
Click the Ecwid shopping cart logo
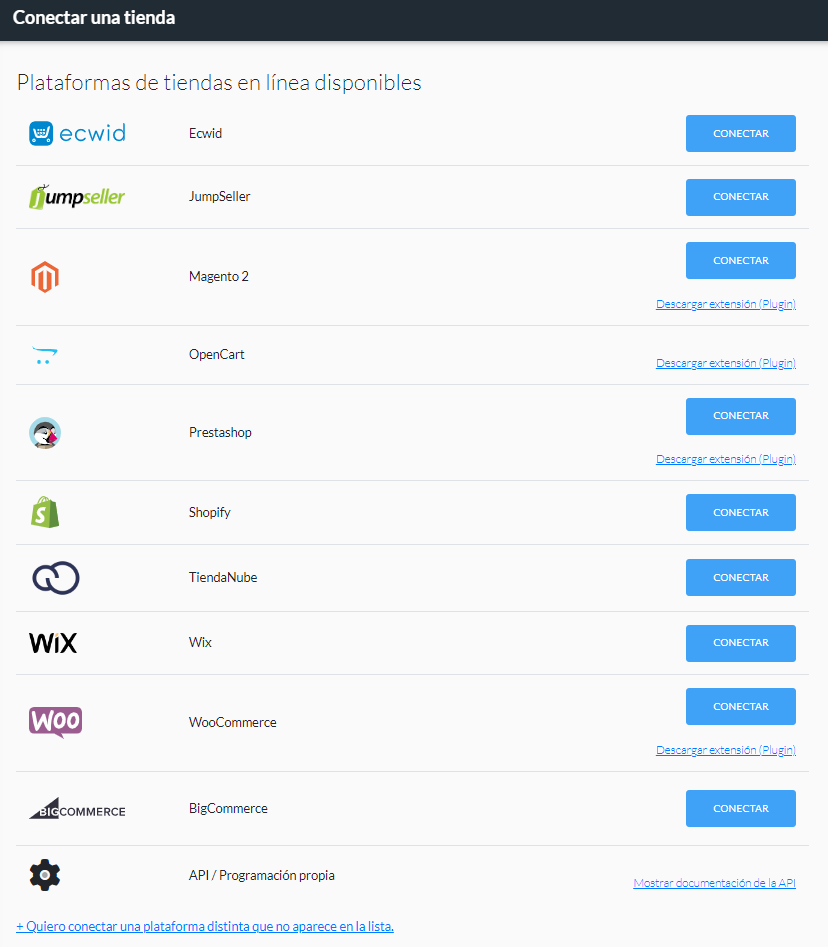tap(77, 133)
